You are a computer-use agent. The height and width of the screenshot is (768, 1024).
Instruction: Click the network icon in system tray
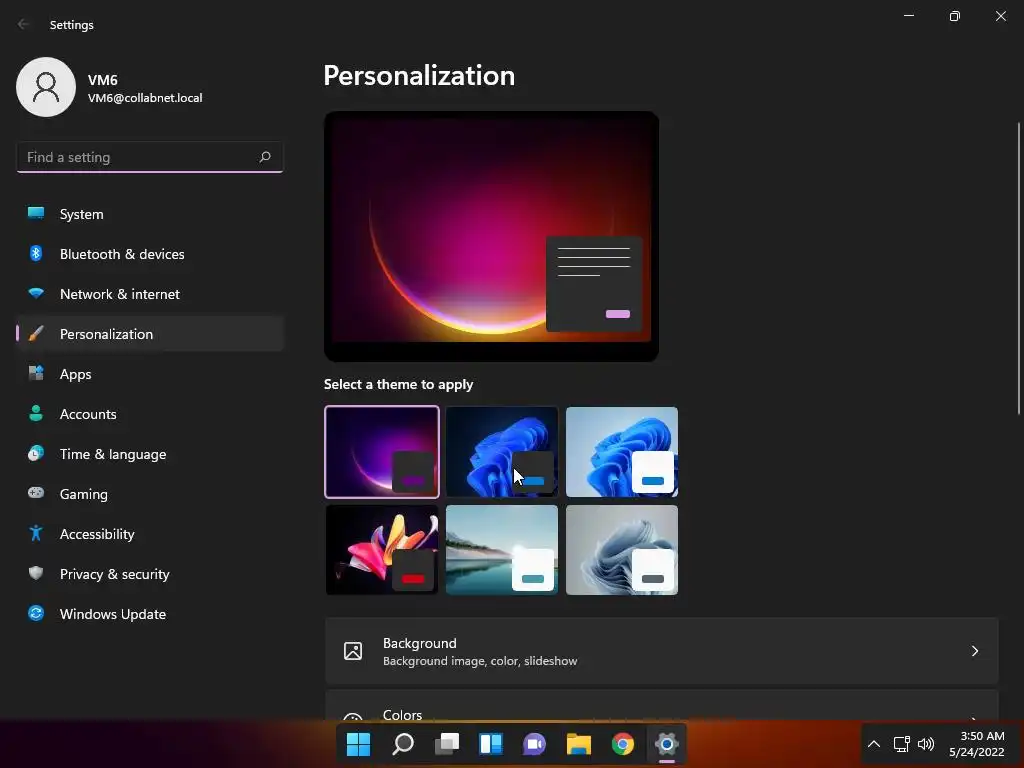click(x=902, y=744)
